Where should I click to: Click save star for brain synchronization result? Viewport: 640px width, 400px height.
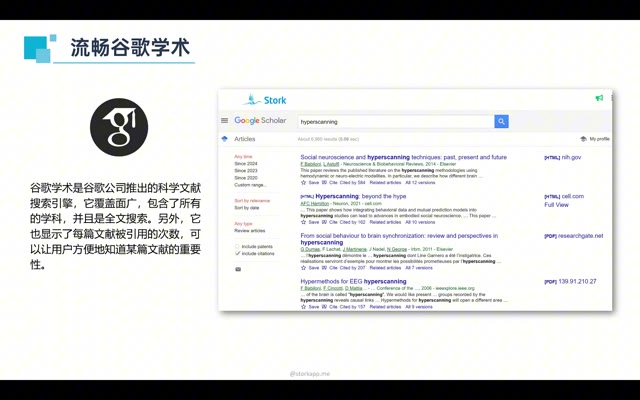point(303,268)
